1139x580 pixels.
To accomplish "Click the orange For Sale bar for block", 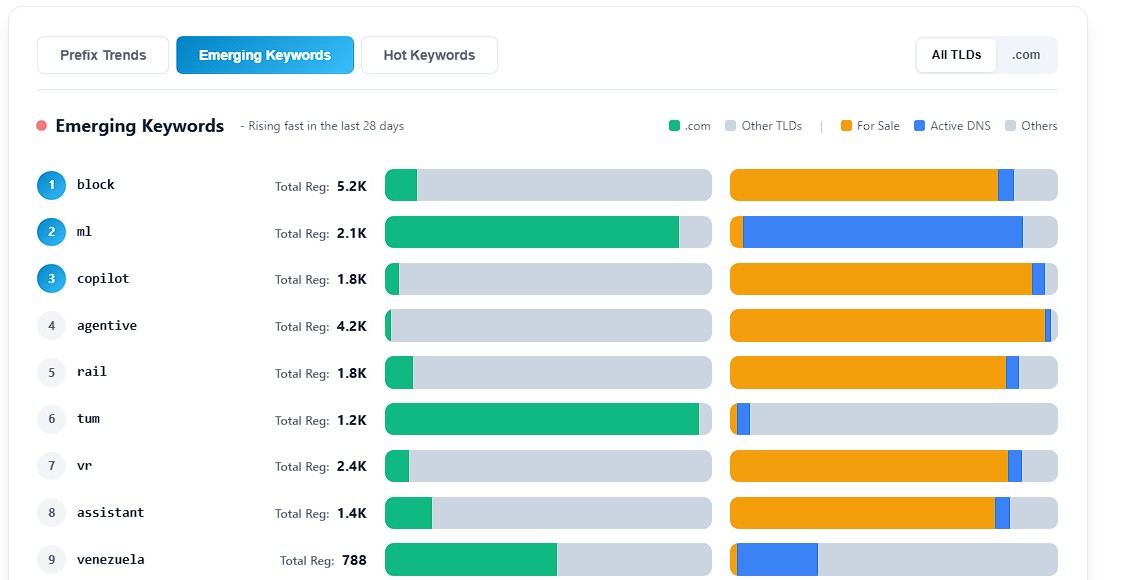I will click(x=864, y=185).
